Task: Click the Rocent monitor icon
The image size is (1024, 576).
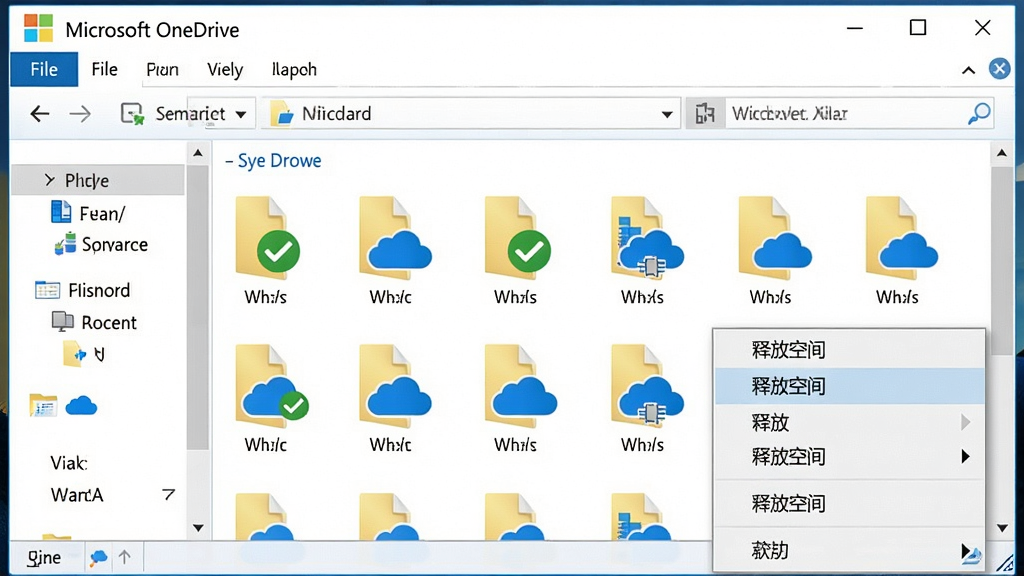Action: click(x=63, y=321)
